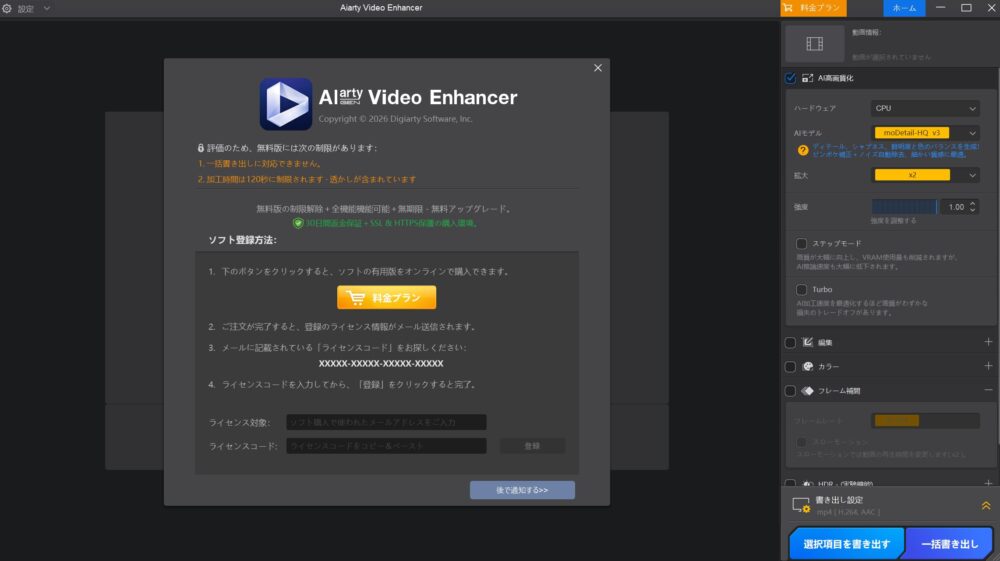Click the AI高画質化 upscale icon
The width and height of the screenshot is (1000, 561).
tap(808, 78)
